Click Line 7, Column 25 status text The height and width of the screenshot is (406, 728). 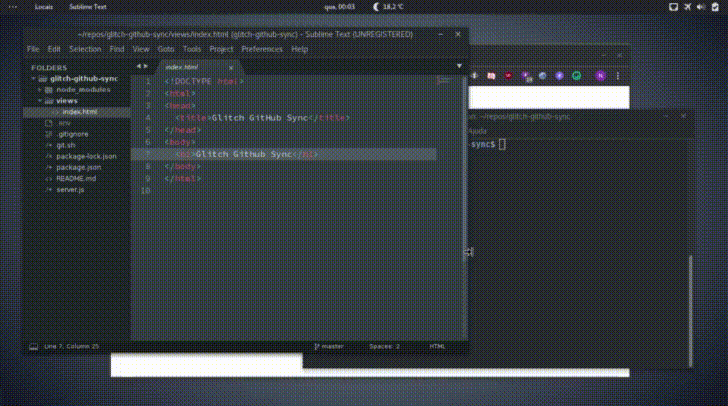(71, 347)
